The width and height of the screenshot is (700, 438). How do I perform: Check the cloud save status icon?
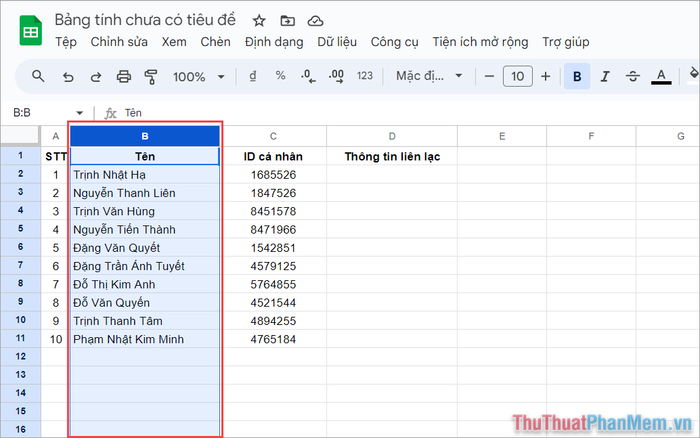[x=315, y=21]
